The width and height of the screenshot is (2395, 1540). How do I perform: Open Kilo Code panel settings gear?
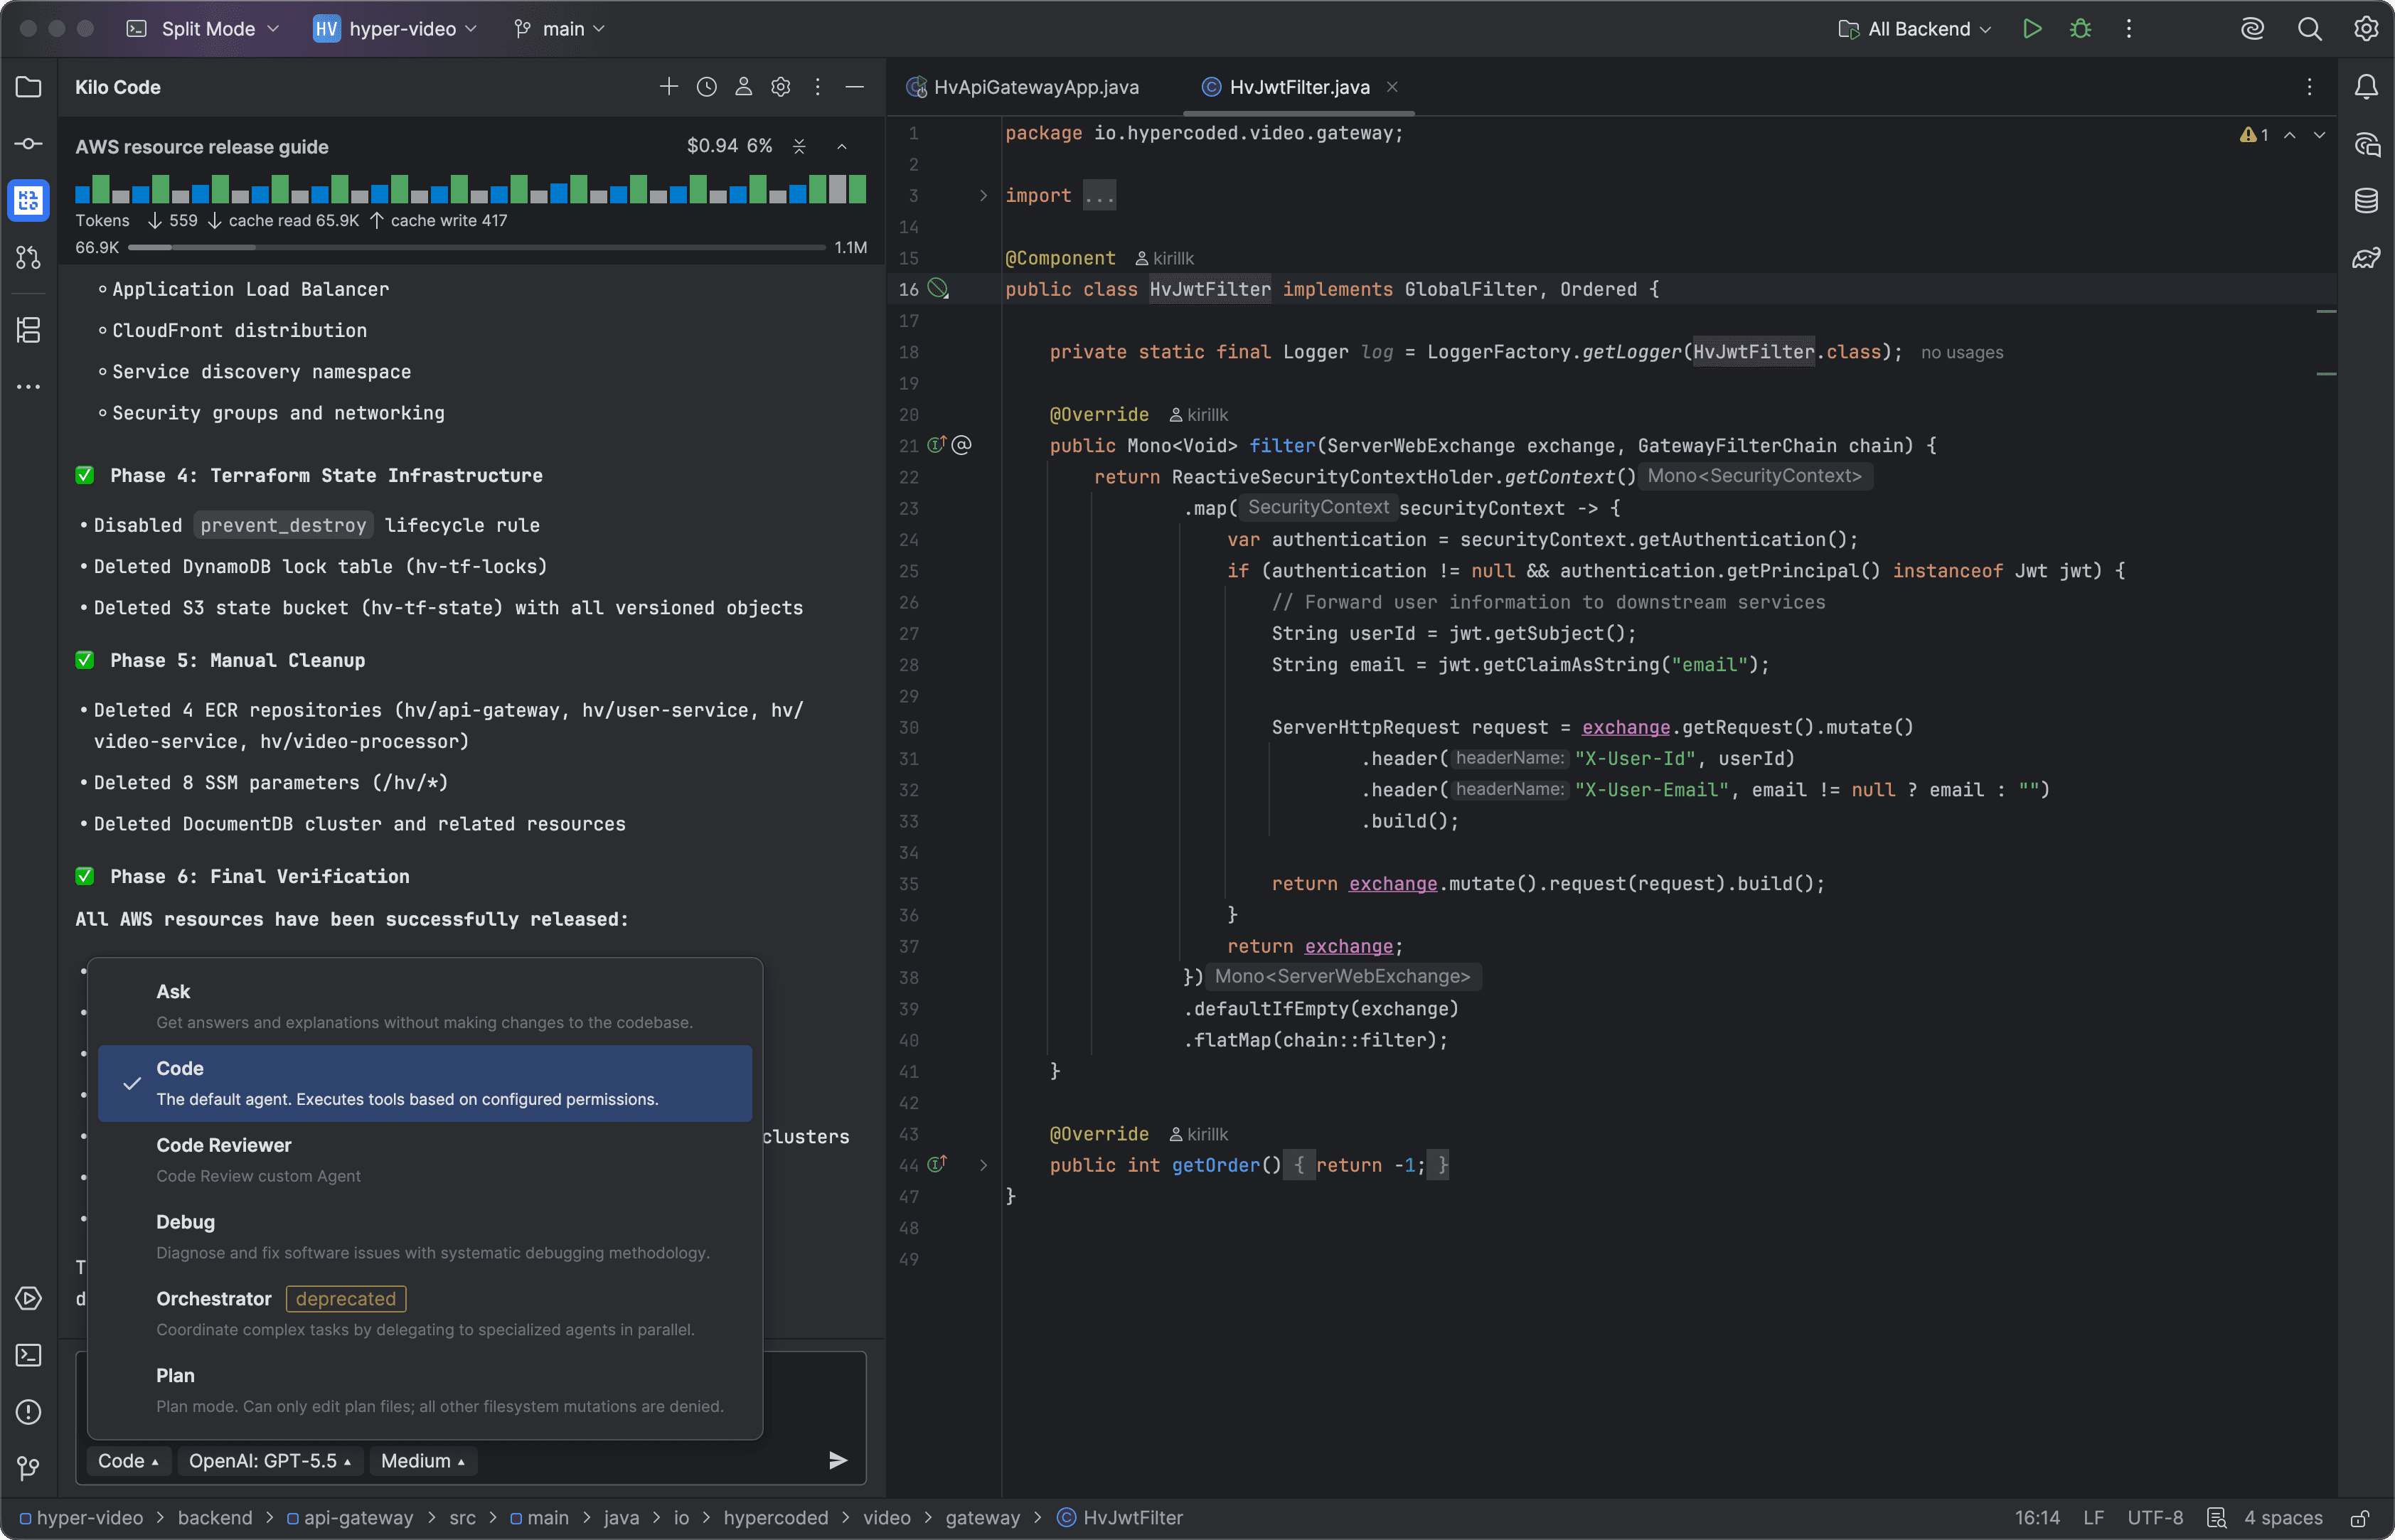780,87
